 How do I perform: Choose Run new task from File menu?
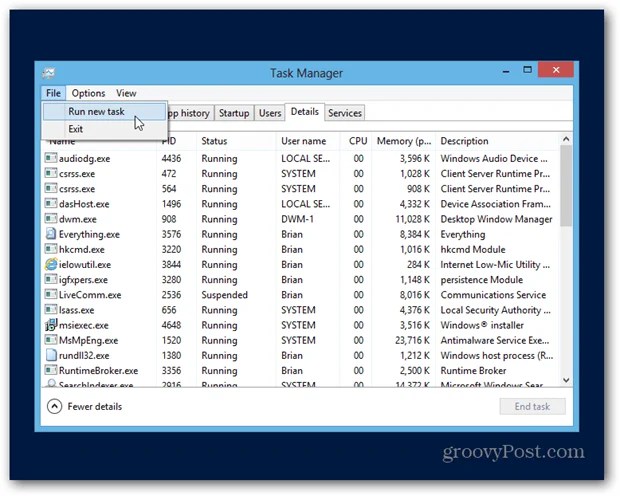click(x=104, y=112)
